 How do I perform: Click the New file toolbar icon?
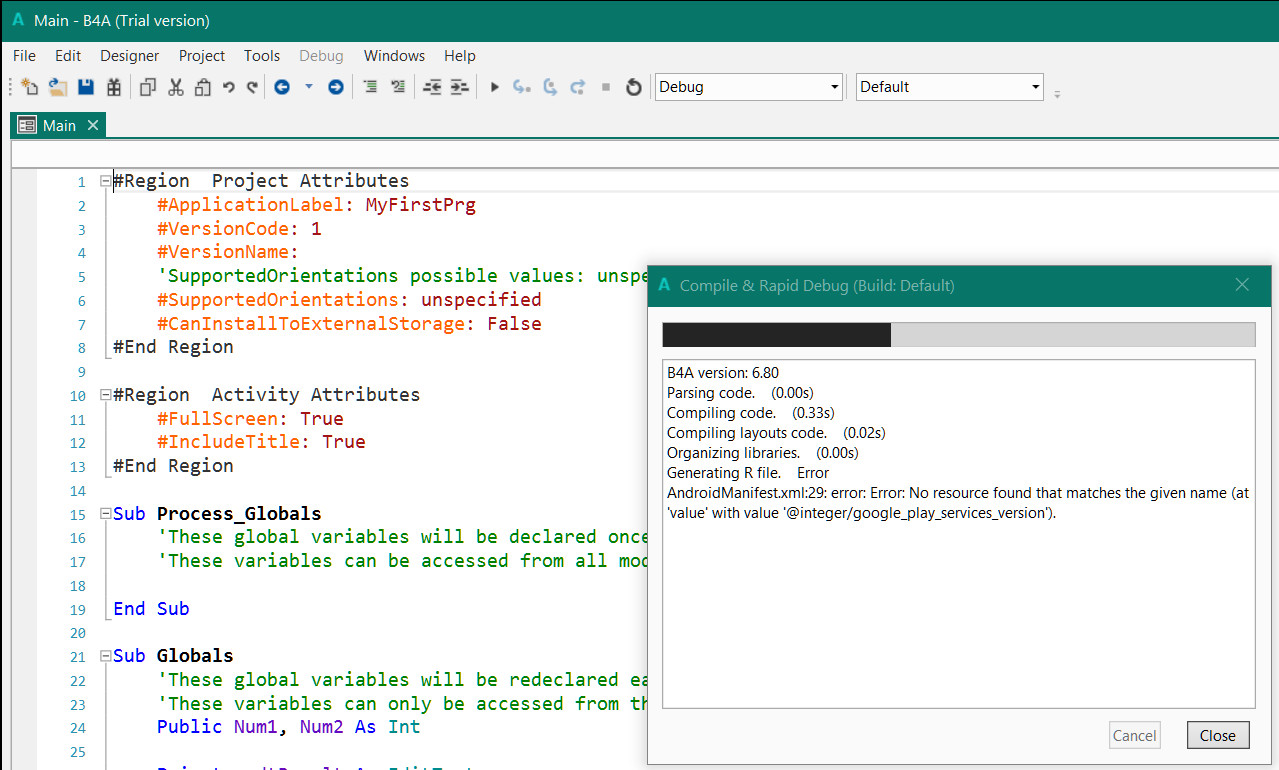point(29,87)
